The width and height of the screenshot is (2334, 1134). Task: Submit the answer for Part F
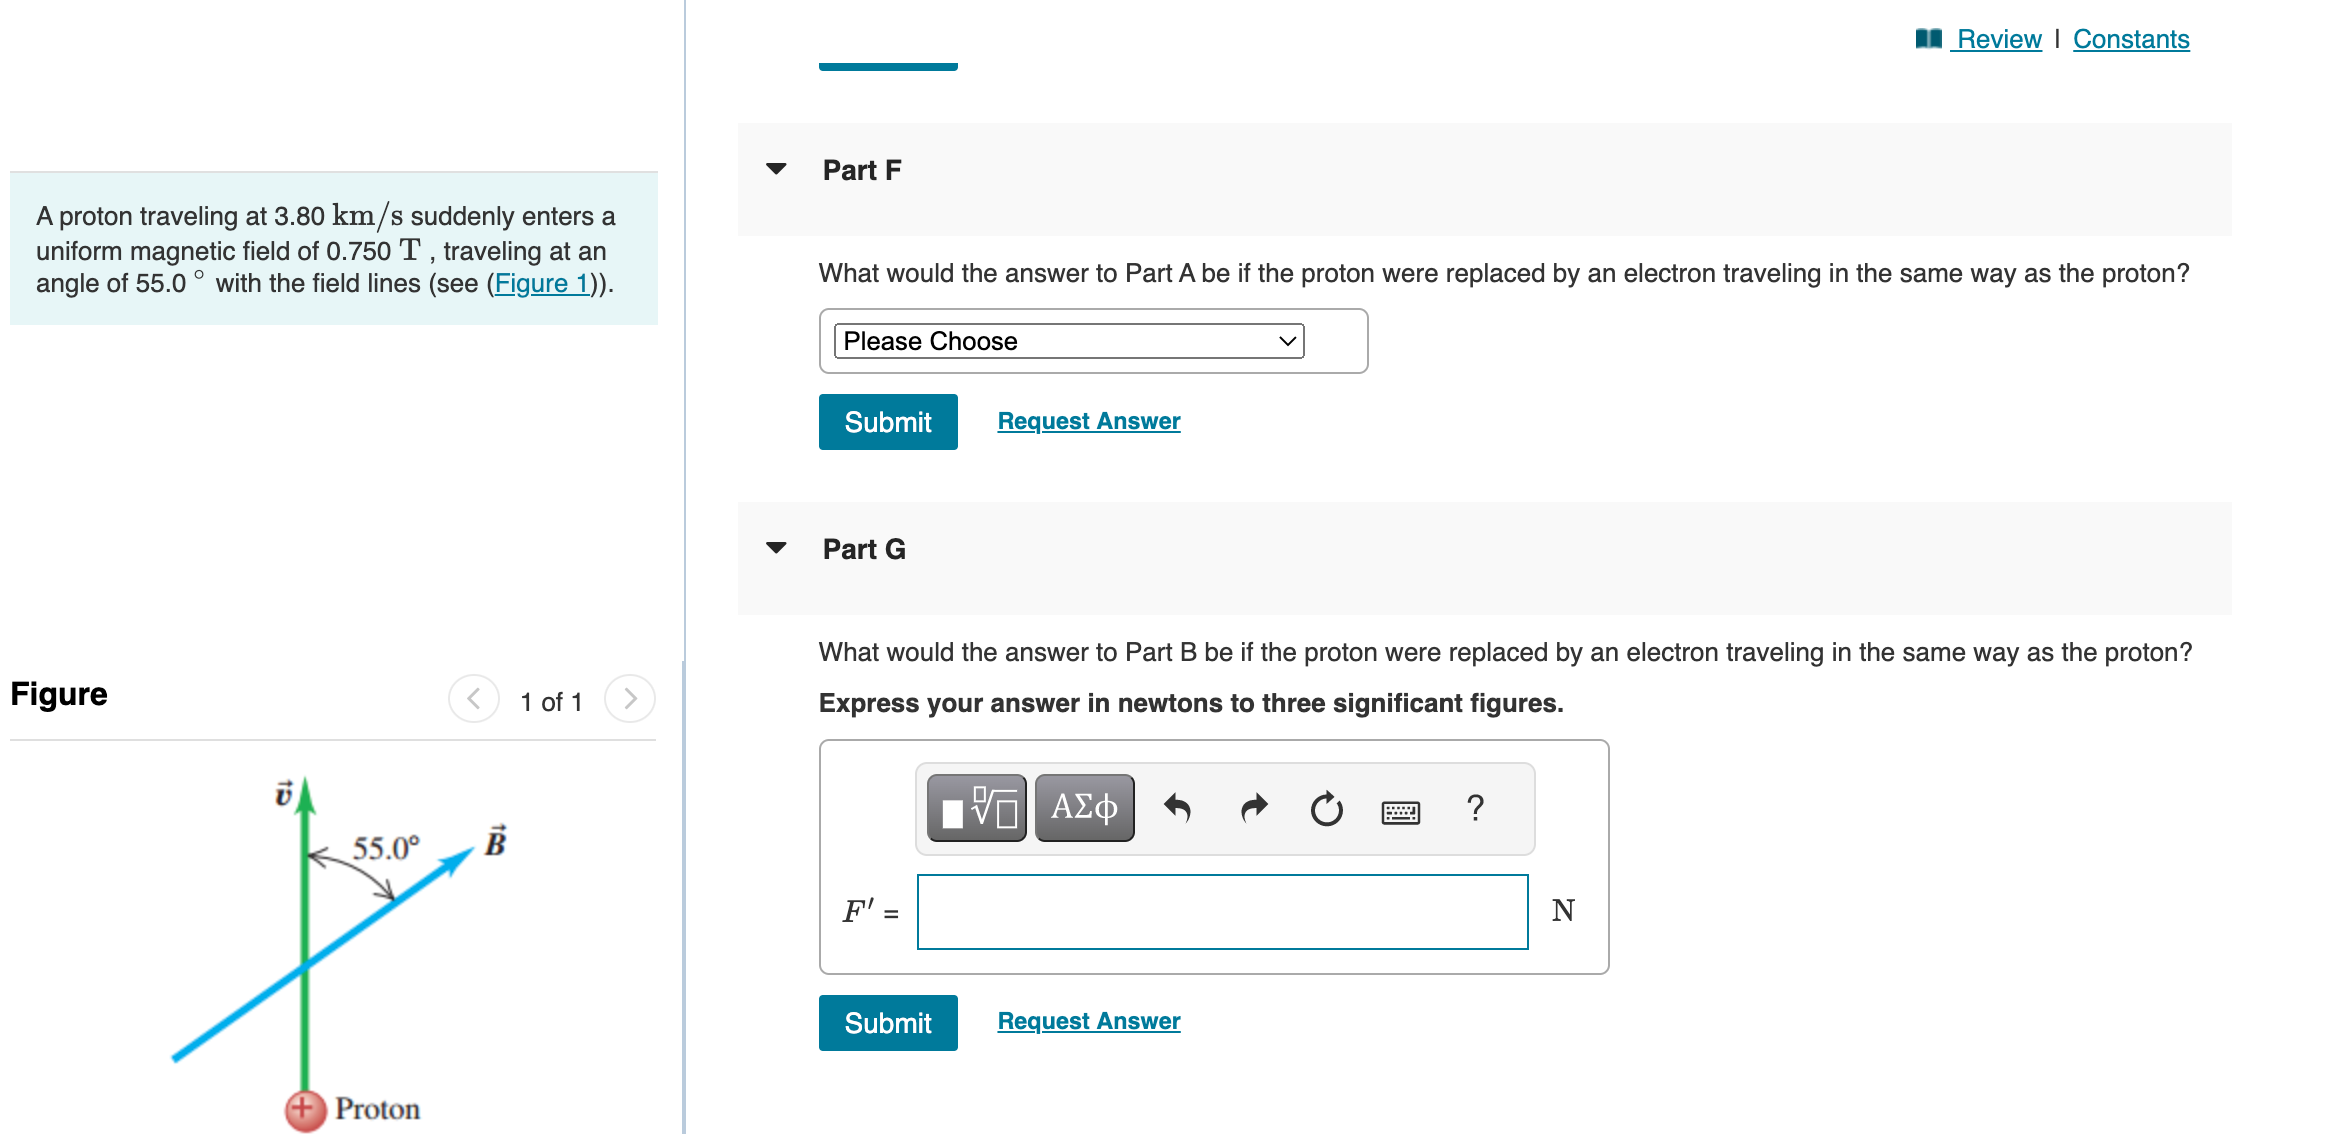click(x=887, y=421)
